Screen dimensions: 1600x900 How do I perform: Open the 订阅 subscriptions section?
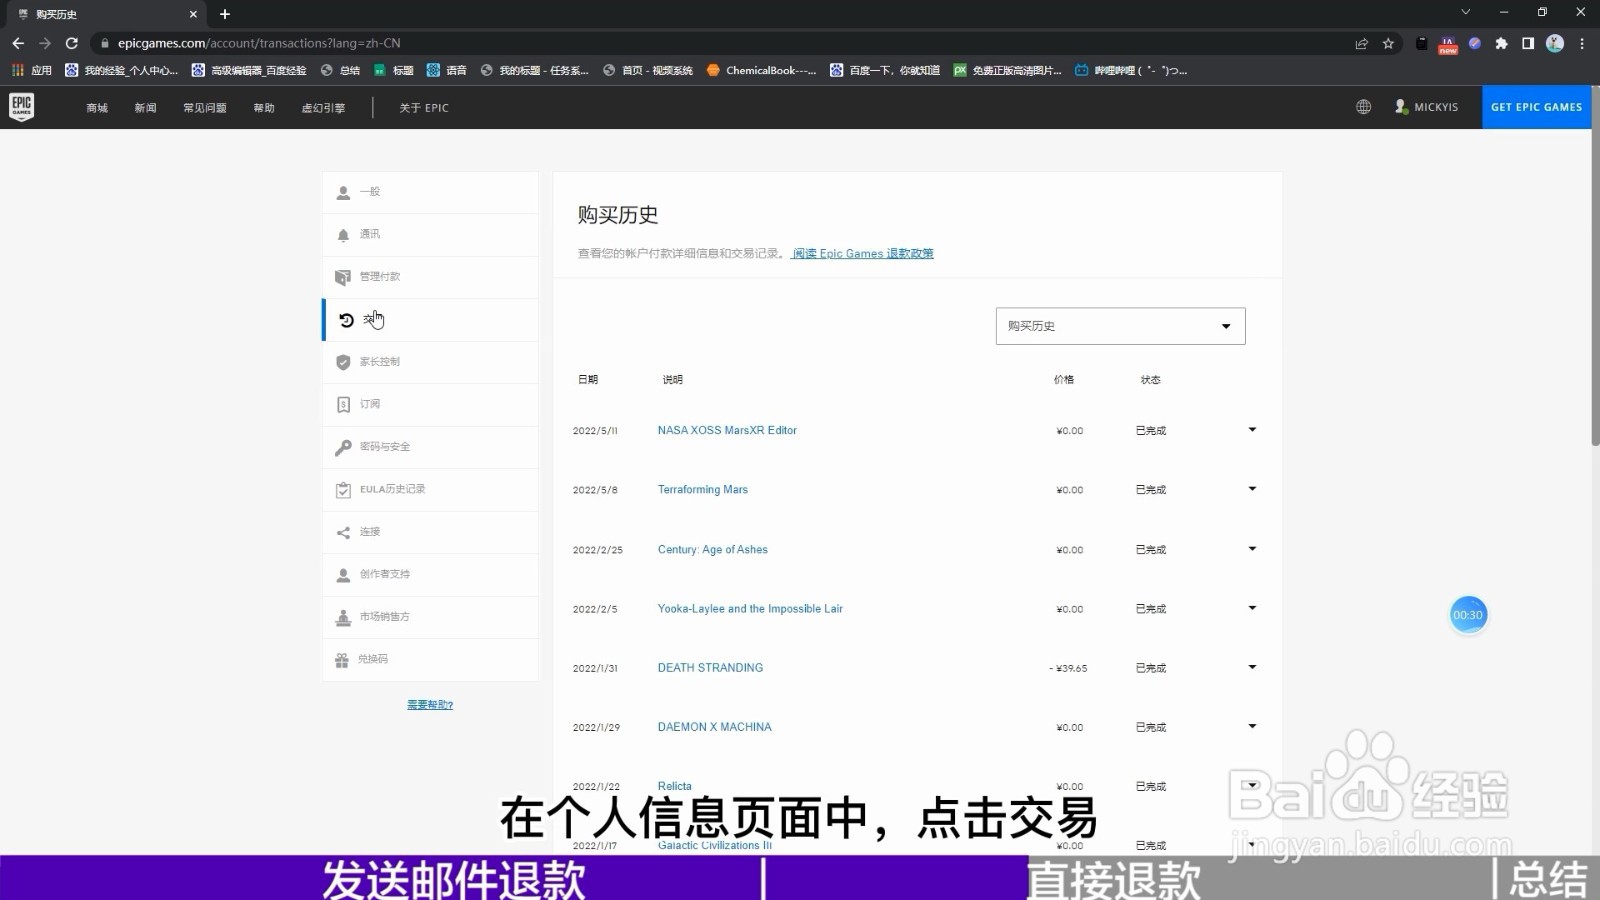(430, 404)
